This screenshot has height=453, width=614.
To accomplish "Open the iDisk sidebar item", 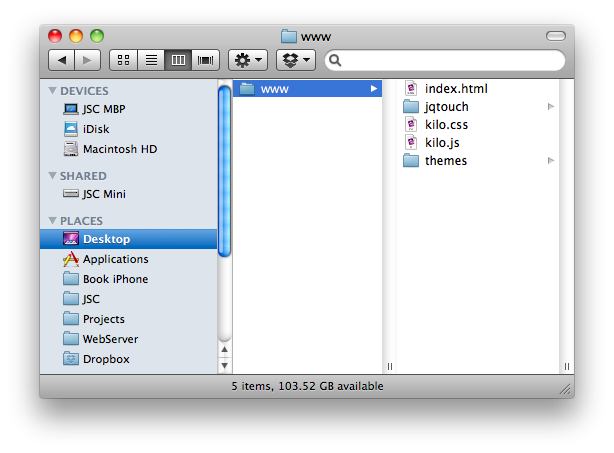I will (97, 129).
